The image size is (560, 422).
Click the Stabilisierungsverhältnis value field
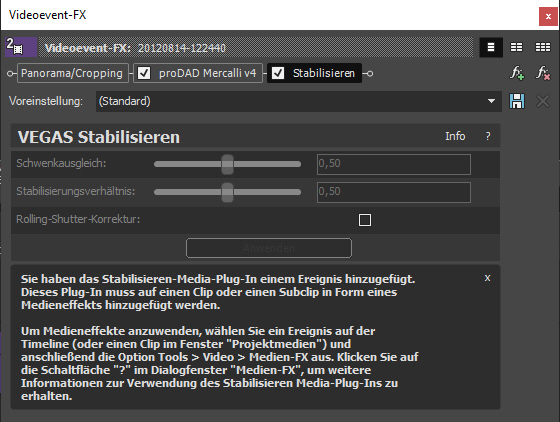tap(394, 192)
